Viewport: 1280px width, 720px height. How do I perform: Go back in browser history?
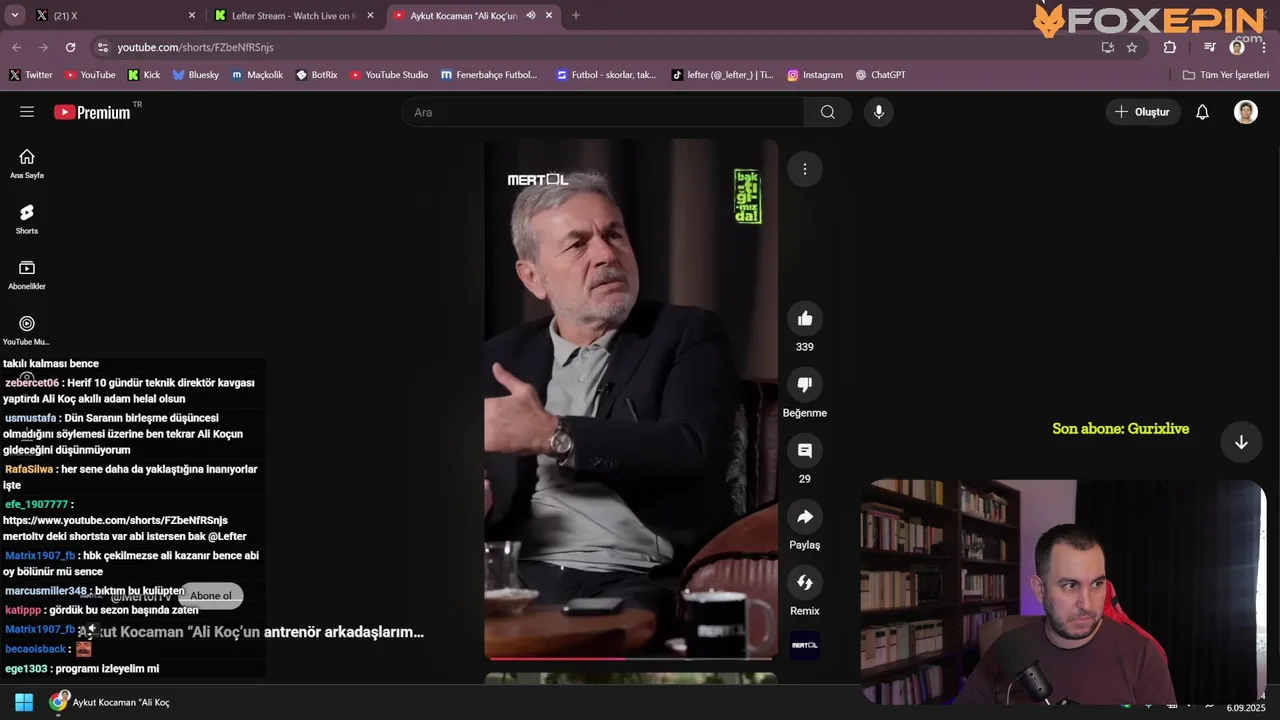tap(16, 47)
